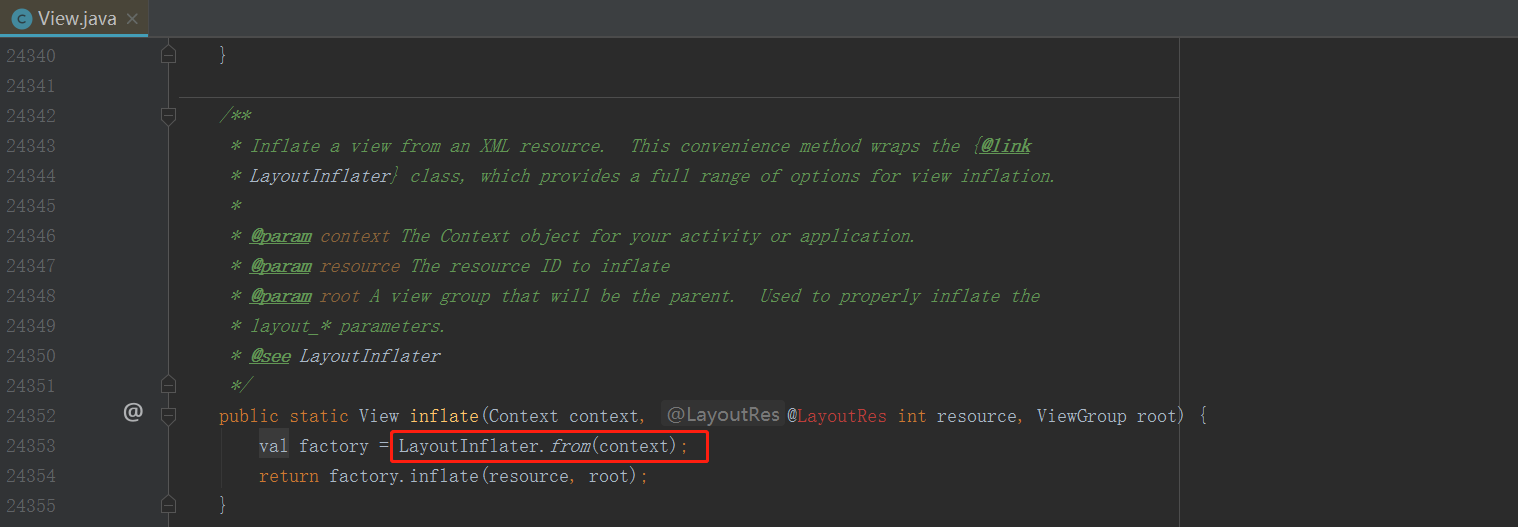Image resolution: width=1518 pixels, height=527 pixels.
Task: Click @param tag before 'root'
Action: [280, 296]
